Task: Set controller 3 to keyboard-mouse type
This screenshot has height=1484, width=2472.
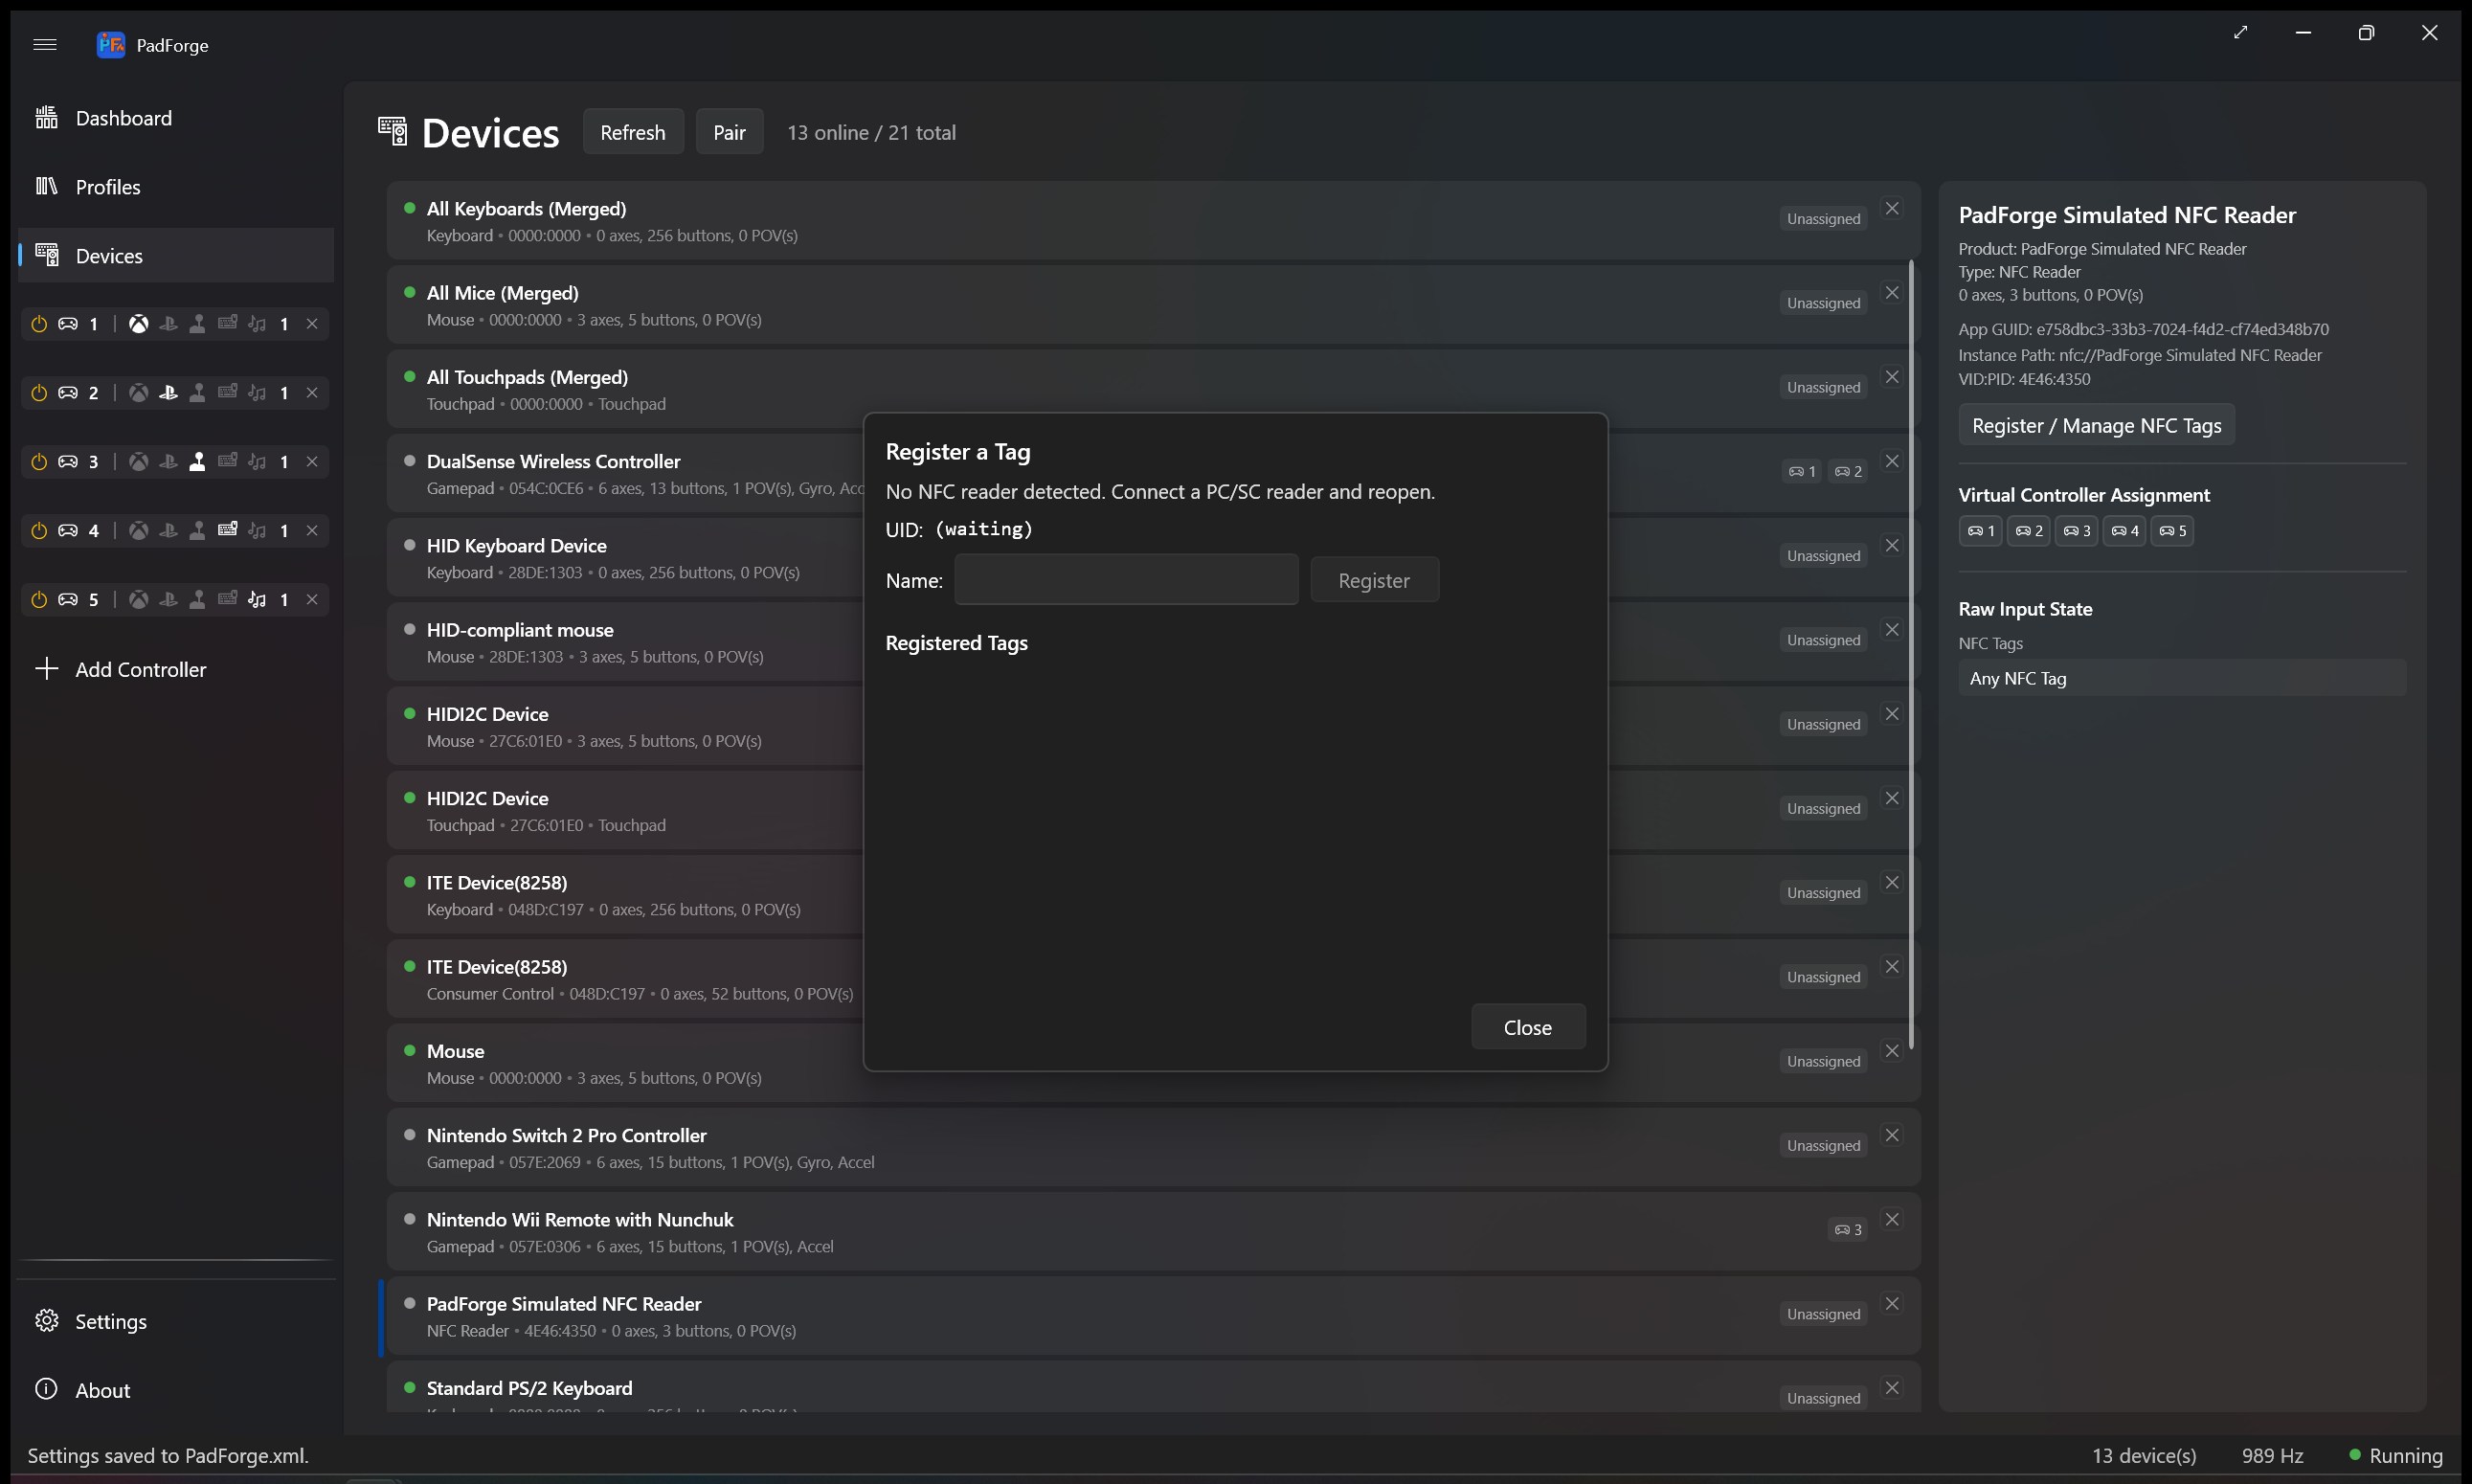Action: point(228,462)
